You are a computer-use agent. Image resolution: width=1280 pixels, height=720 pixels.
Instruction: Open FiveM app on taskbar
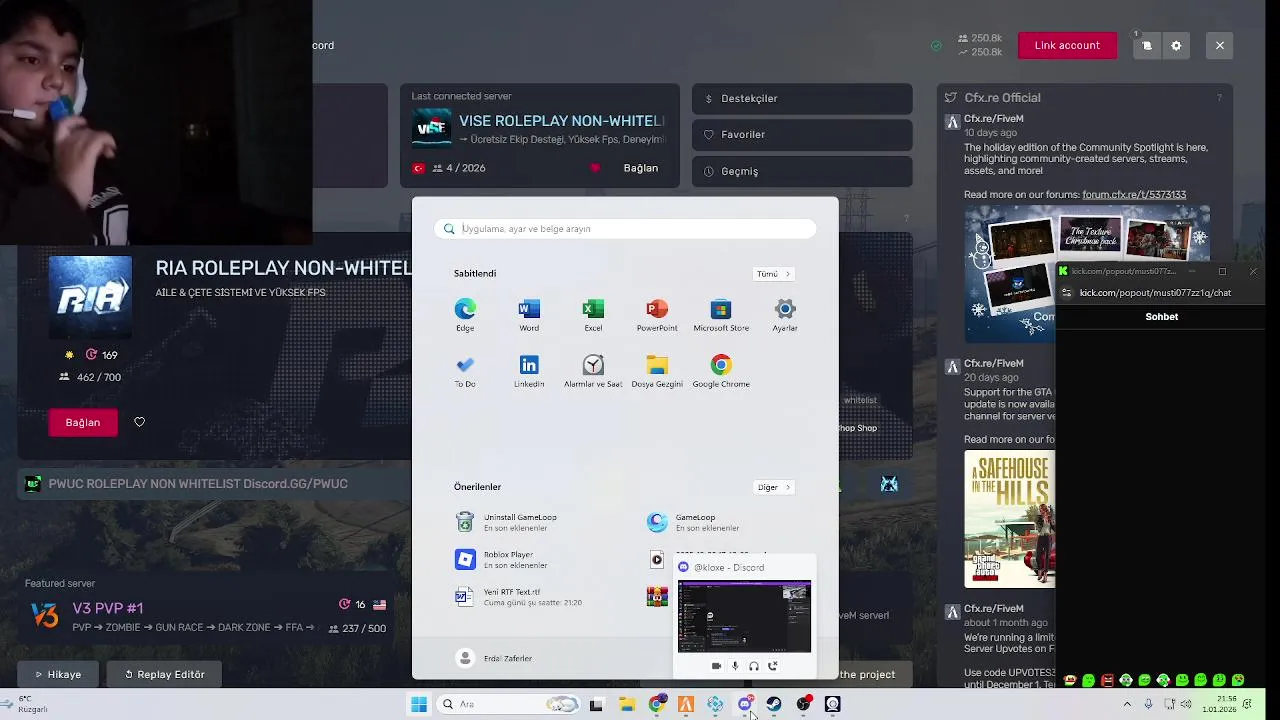click(686, 704)
